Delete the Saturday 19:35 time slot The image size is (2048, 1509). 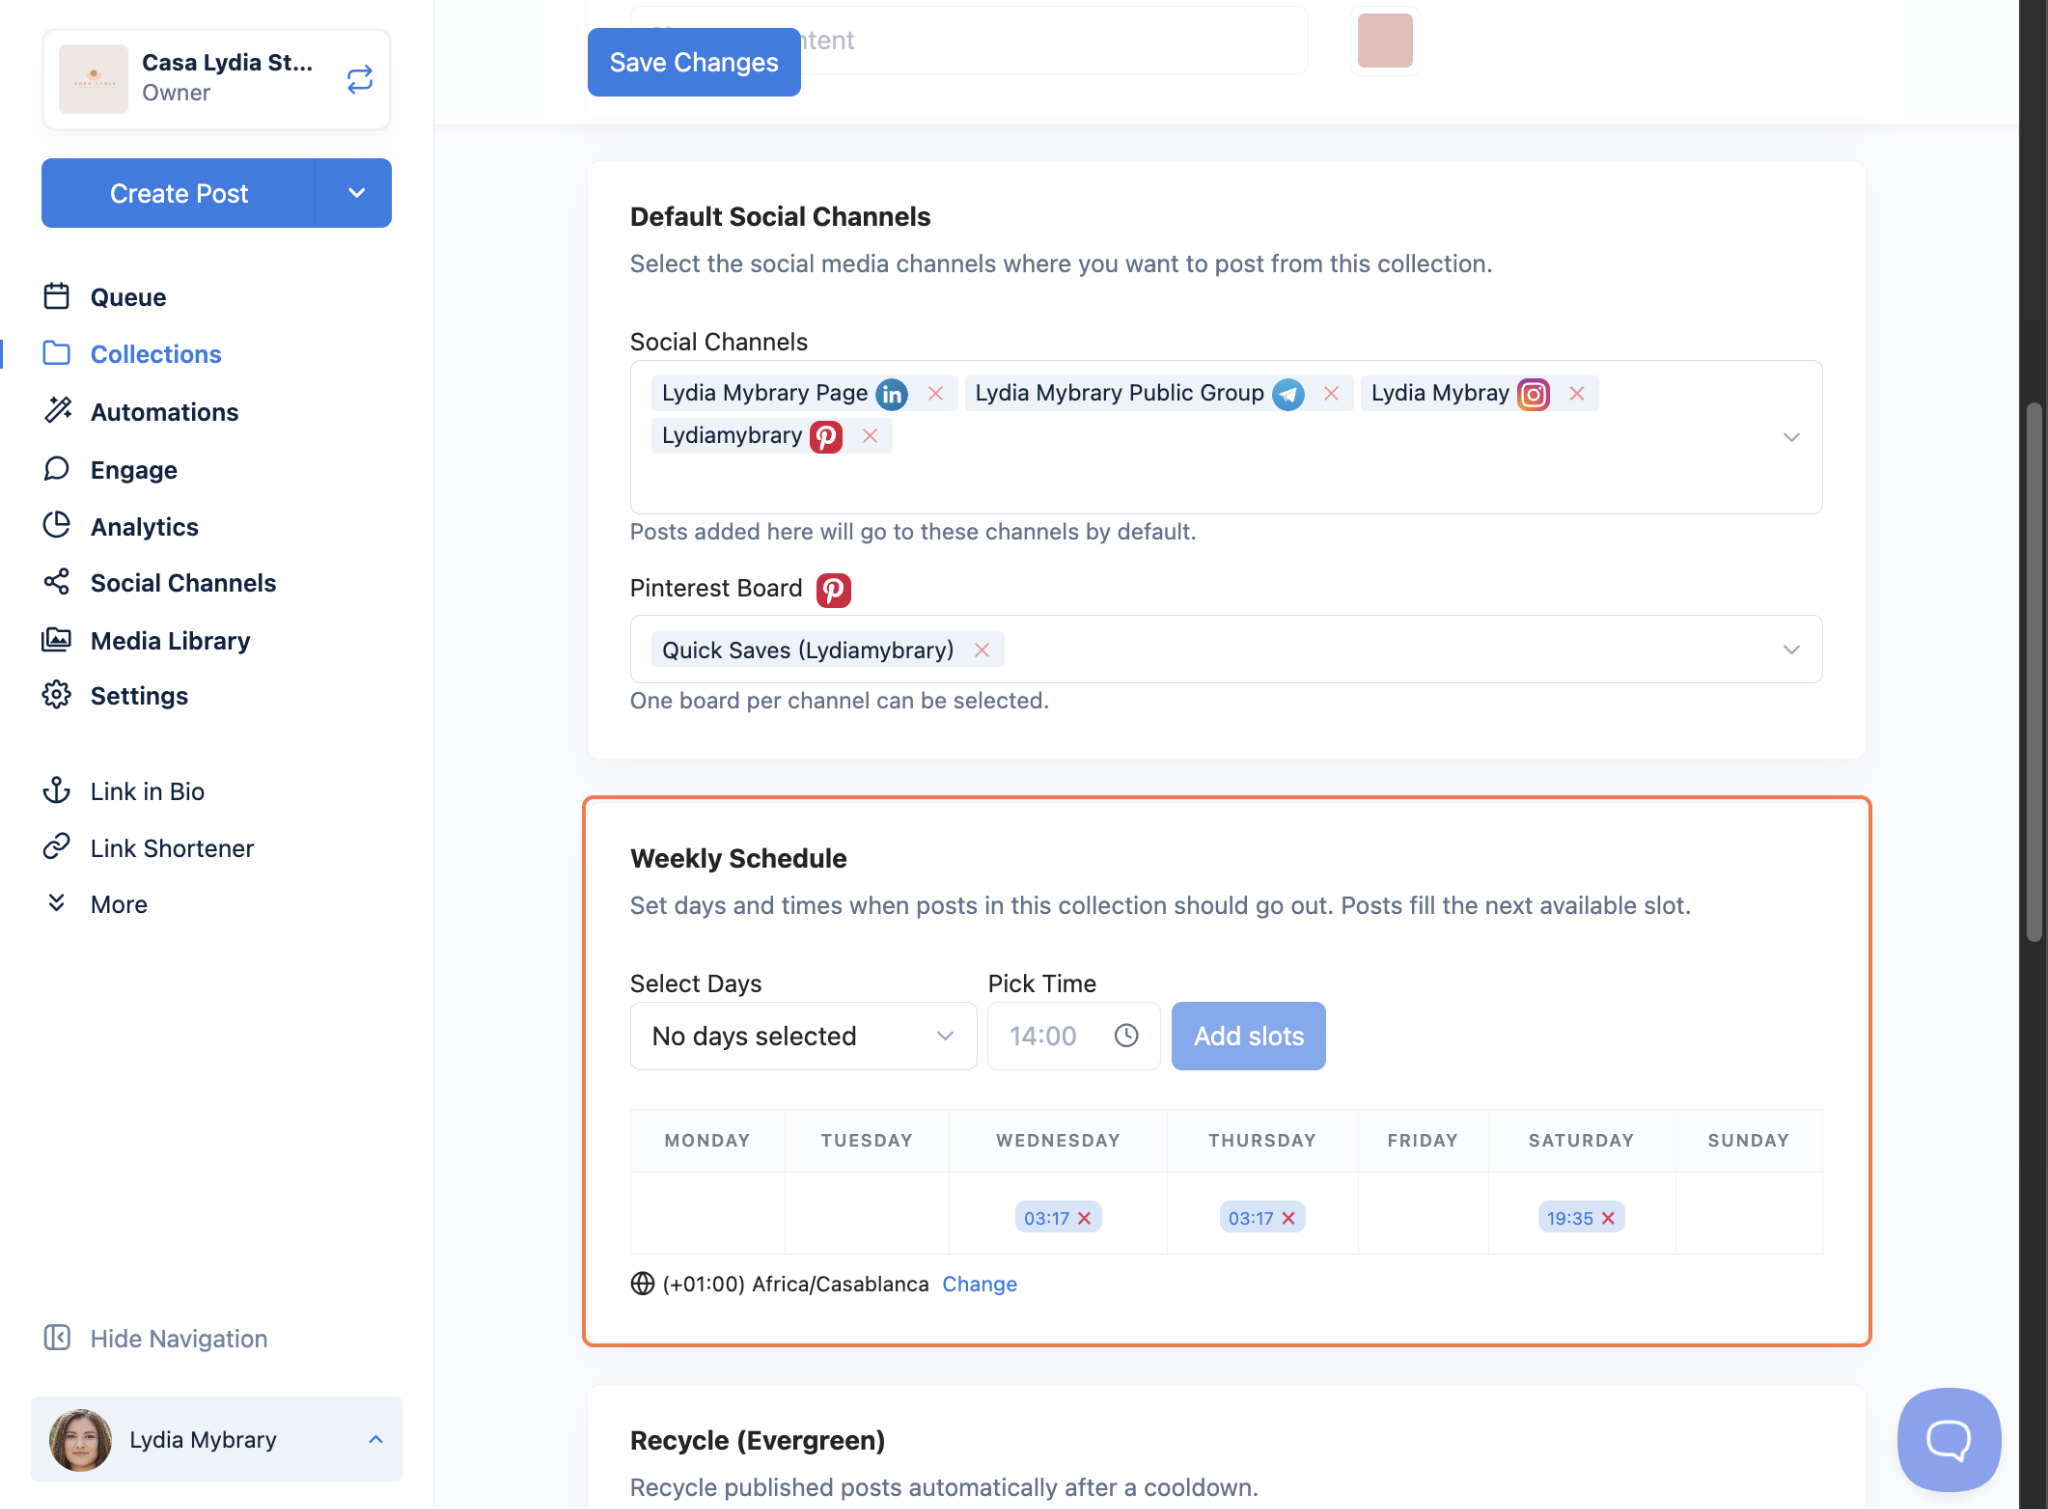(x=1608, y=1218)
